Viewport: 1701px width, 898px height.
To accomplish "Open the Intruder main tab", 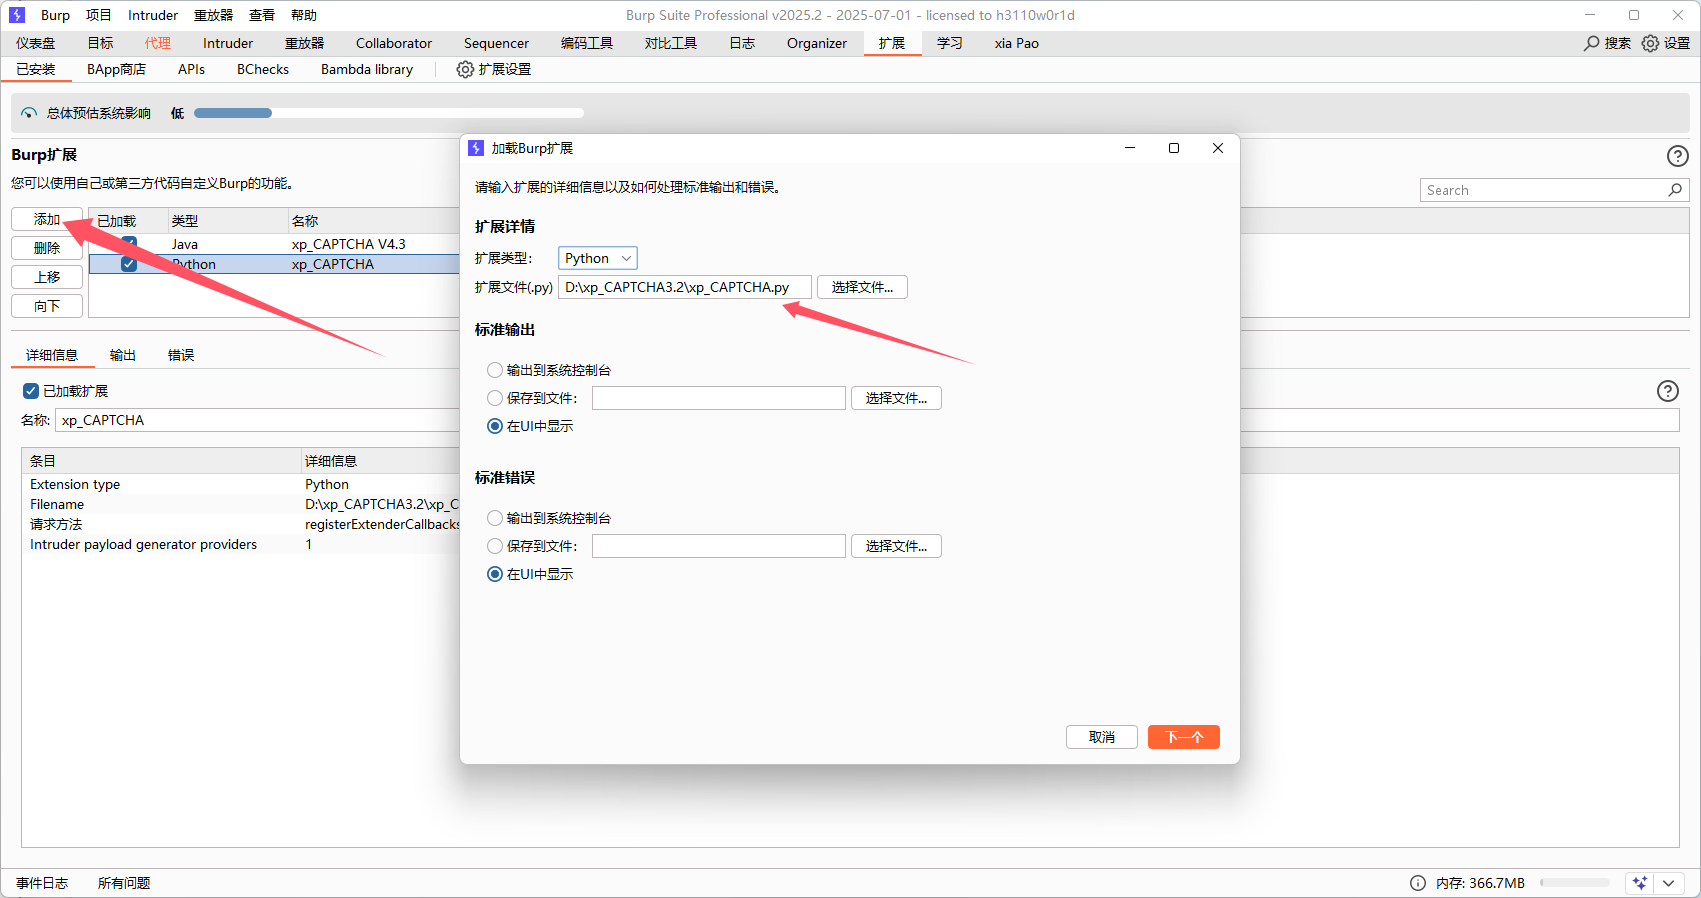I will [x=228, y=43].
